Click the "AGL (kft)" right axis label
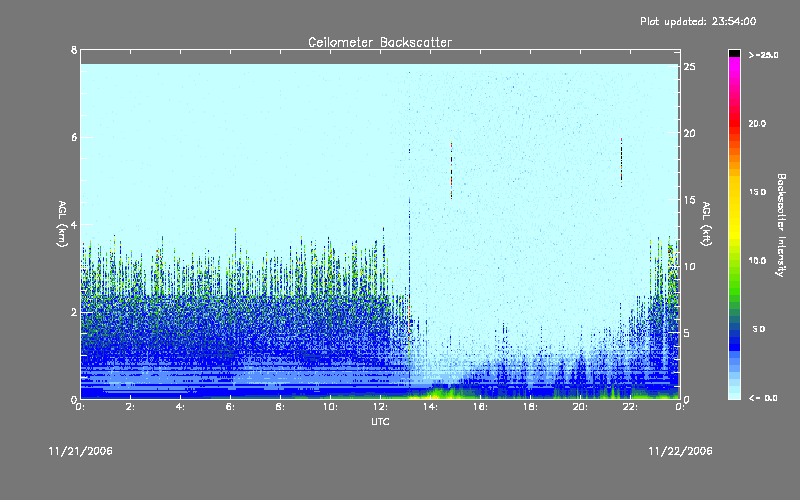Viewport: 800px width, 500px height. [706, 224]
